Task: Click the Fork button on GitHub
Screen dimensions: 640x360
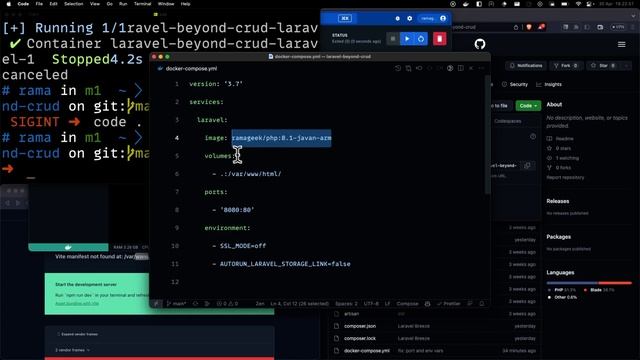Action: 566,66
